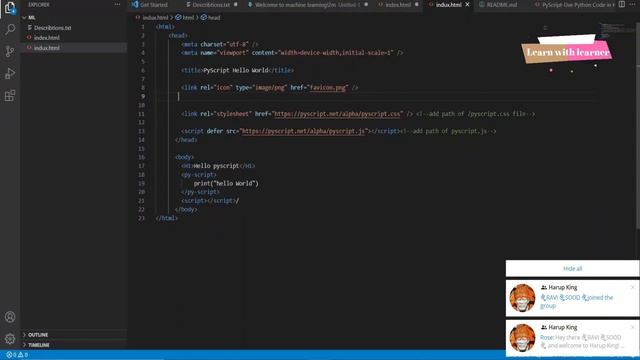The width and height of the screenshot is (640, 360).
Task: Open Explorer views and more actions menu
Action: coord(118,4)
